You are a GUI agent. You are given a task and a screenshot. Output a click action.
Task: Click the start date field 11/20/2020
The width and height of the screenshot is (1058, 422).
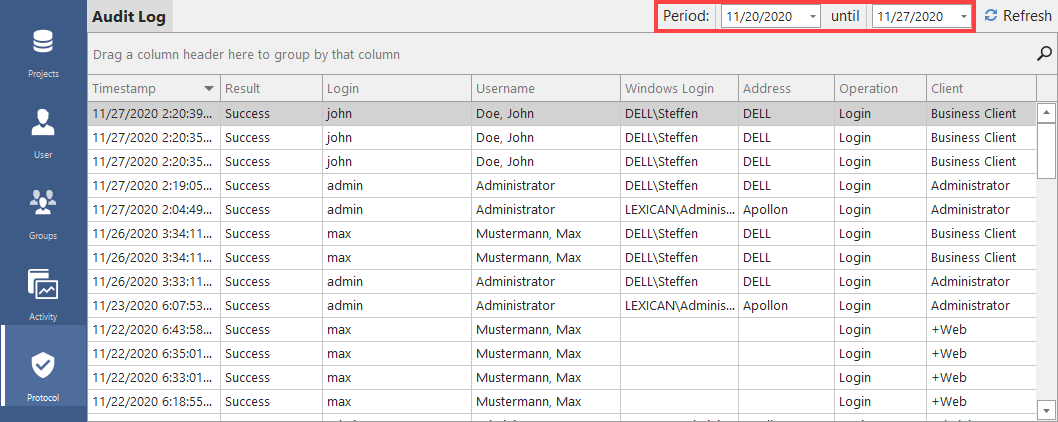(762, 17)
